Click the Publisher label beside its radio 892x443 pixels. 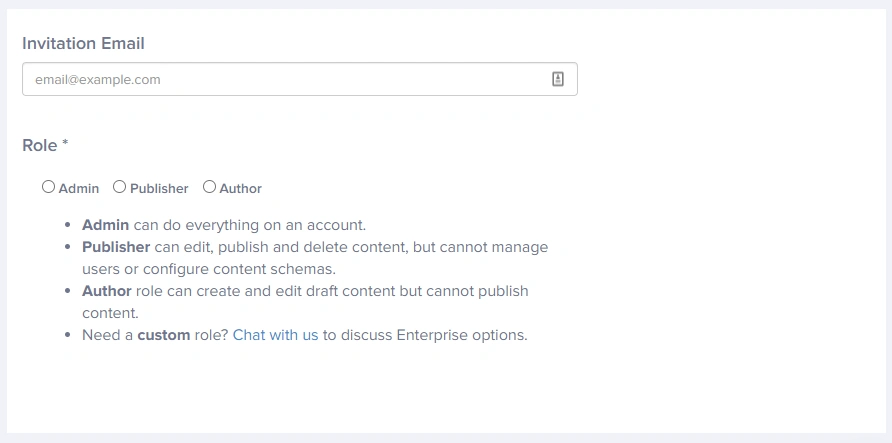click(159, 188)
